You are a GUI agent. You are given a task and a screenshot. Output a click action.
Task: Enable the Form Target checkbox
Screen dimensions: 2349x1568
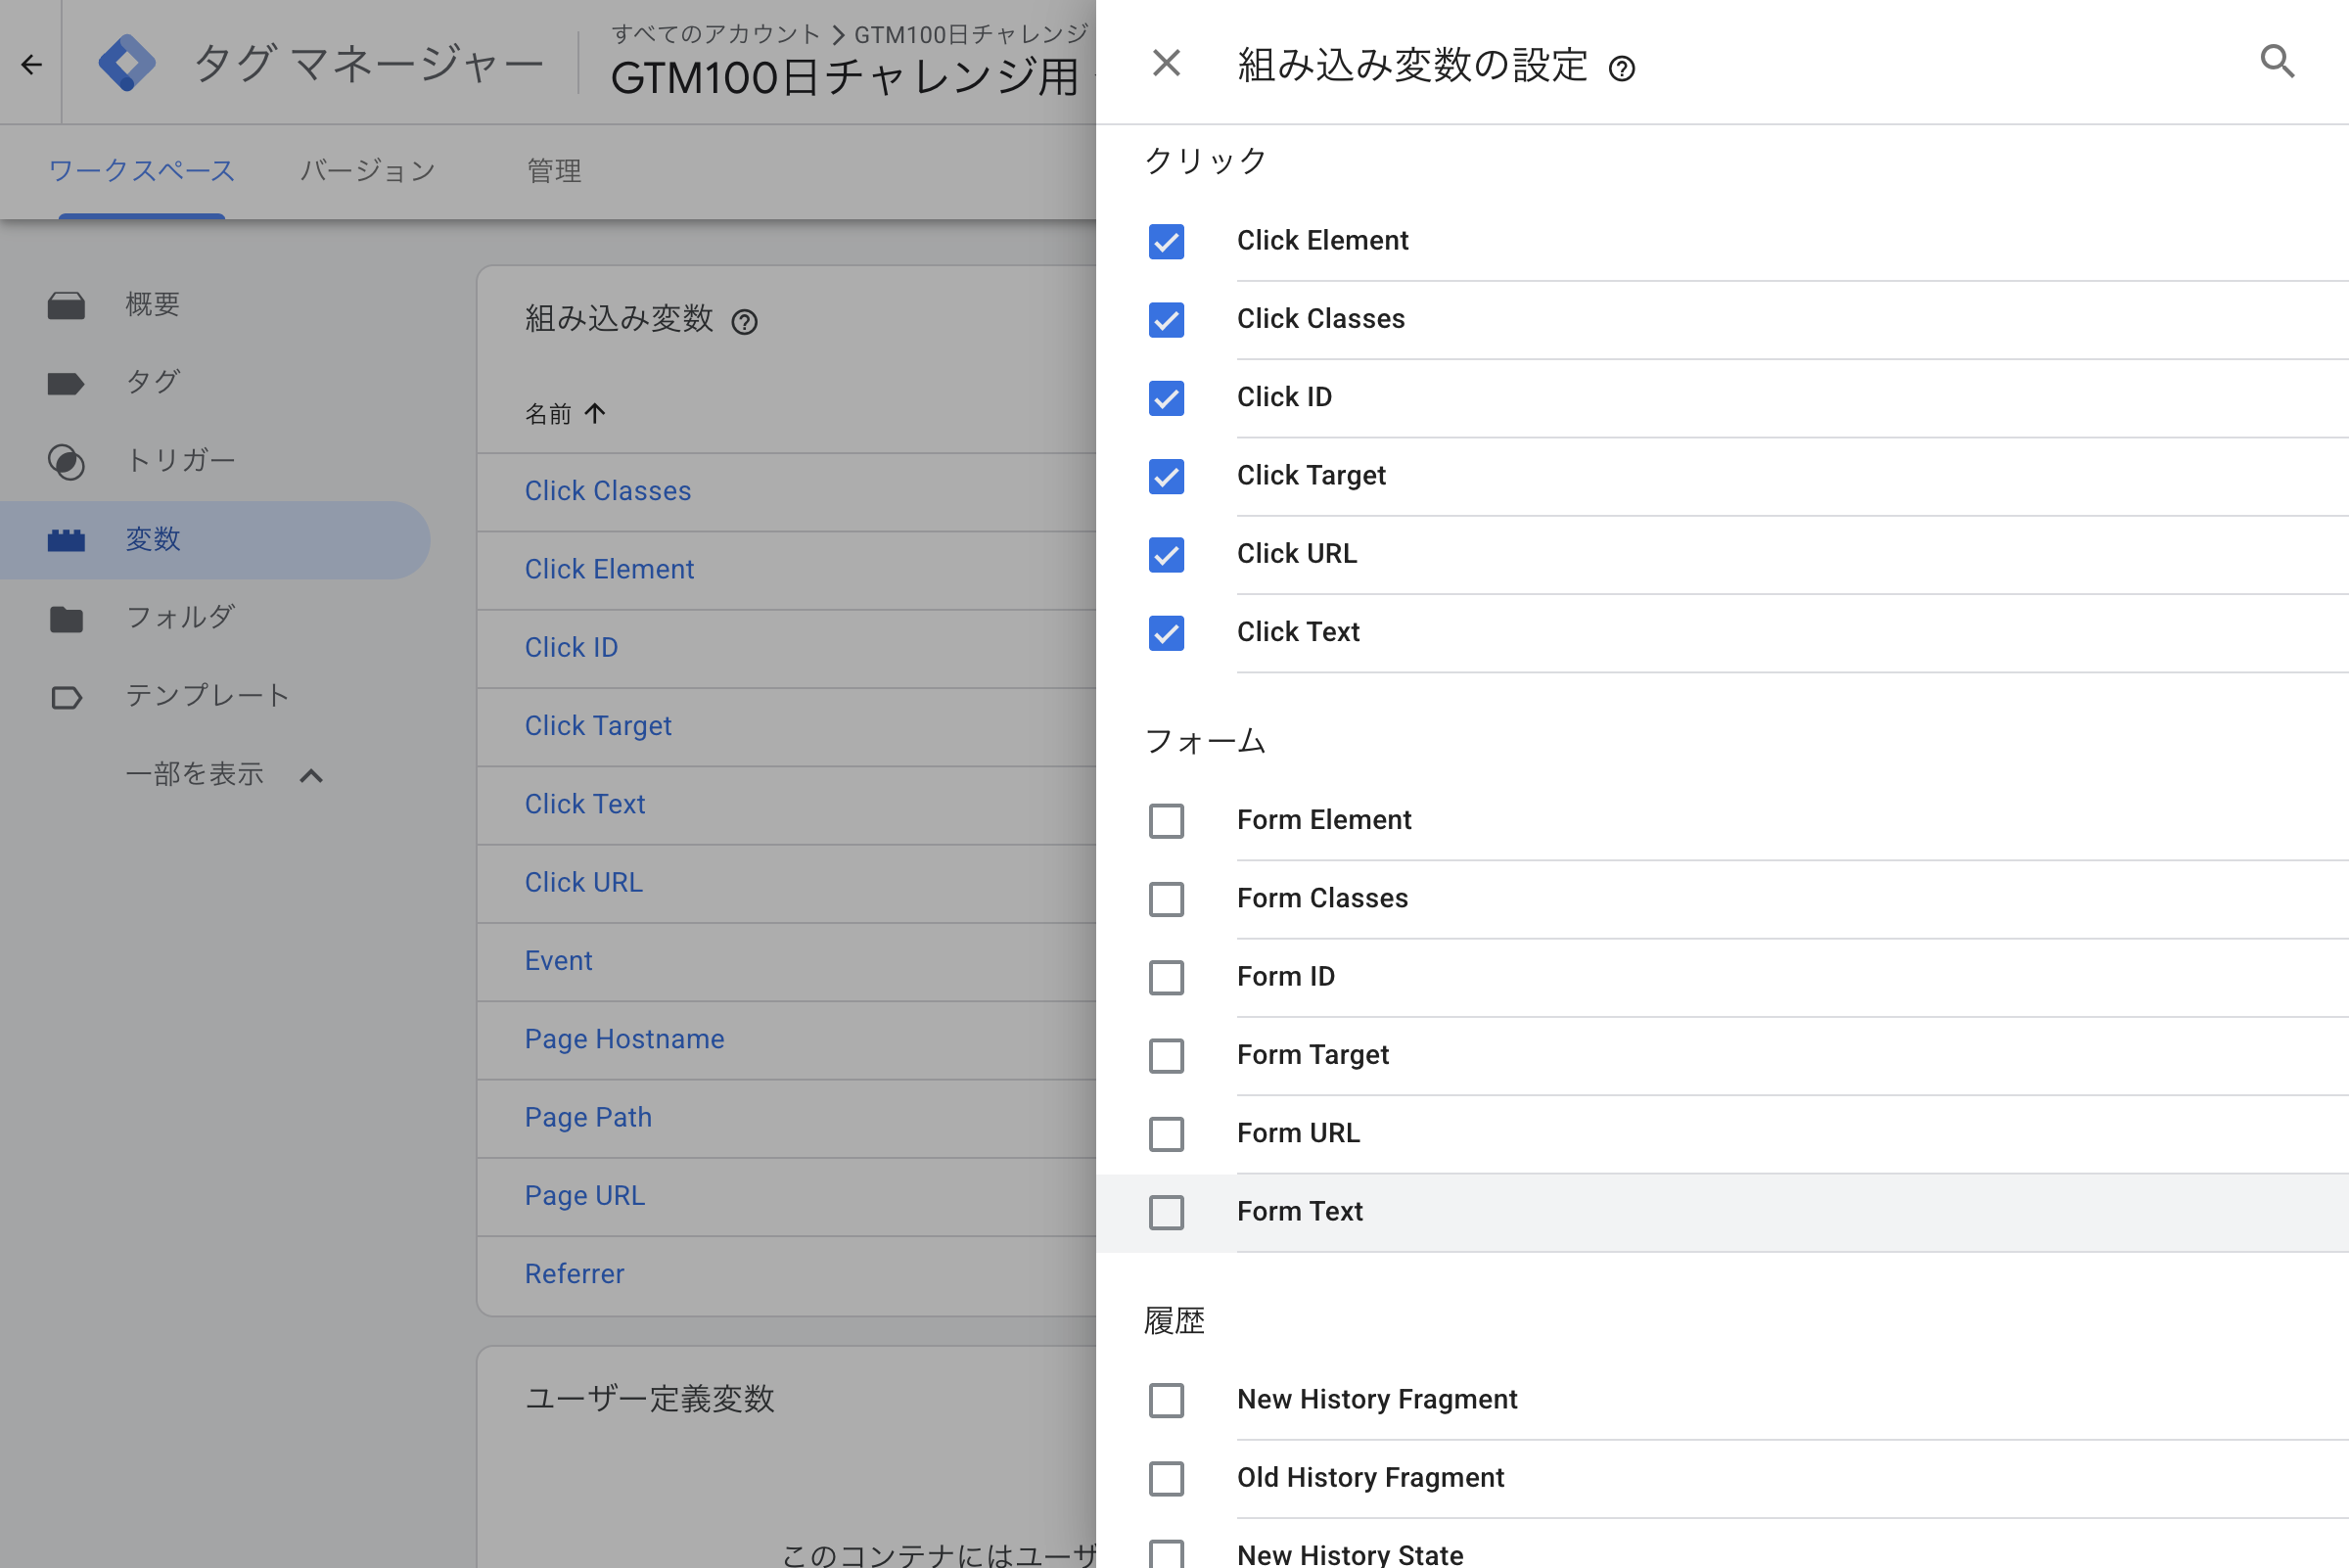click(1166, 1056)
